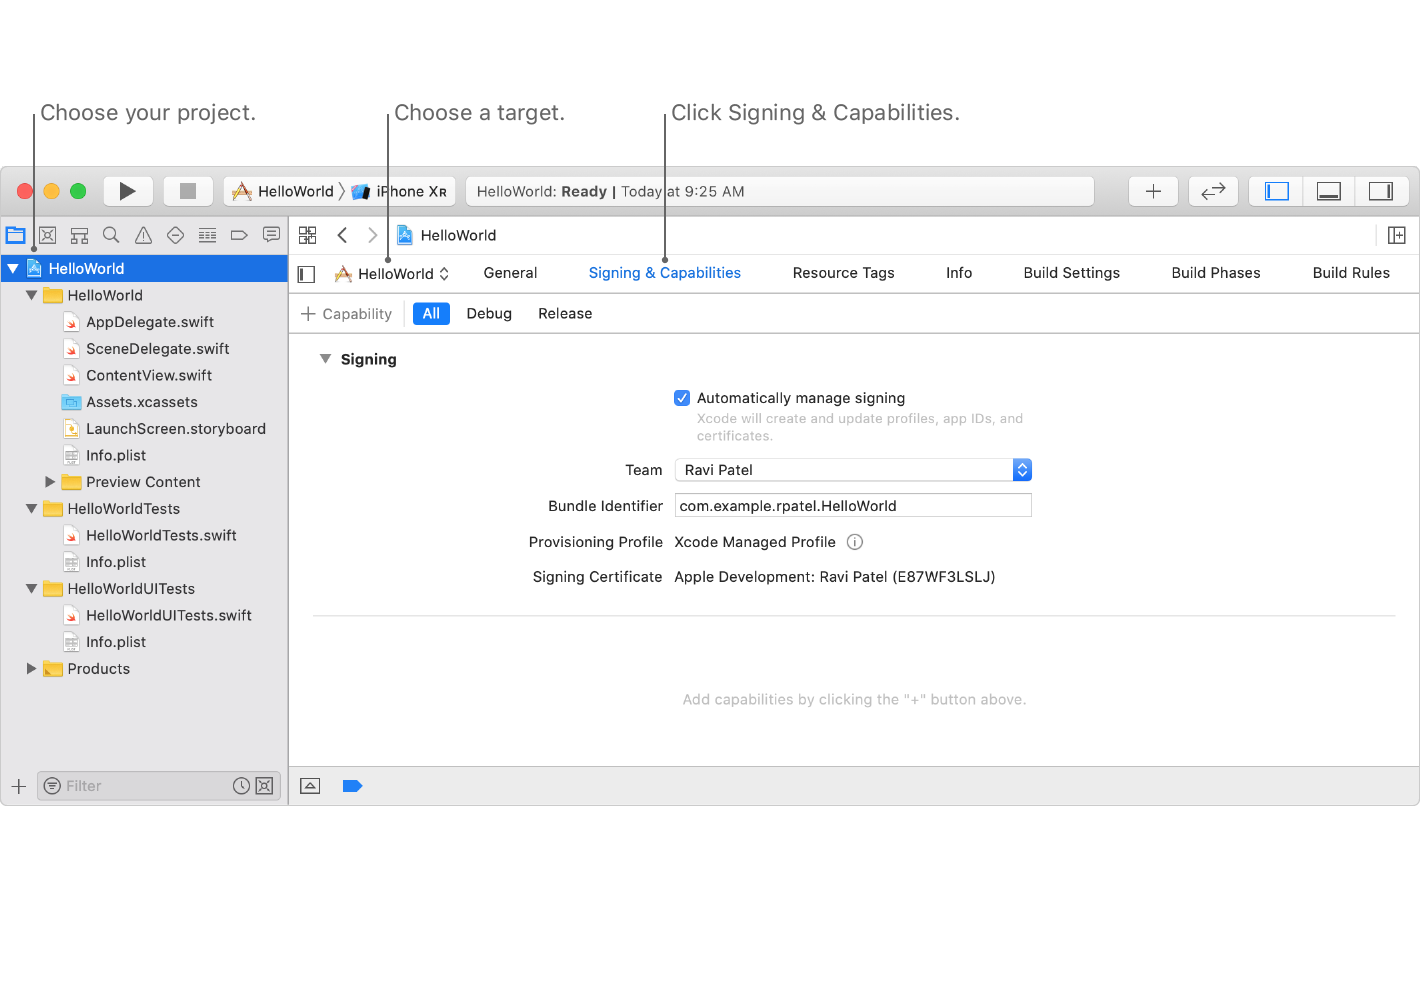
Task: Toggle the right inspector panel
Action: point(1381,191)
